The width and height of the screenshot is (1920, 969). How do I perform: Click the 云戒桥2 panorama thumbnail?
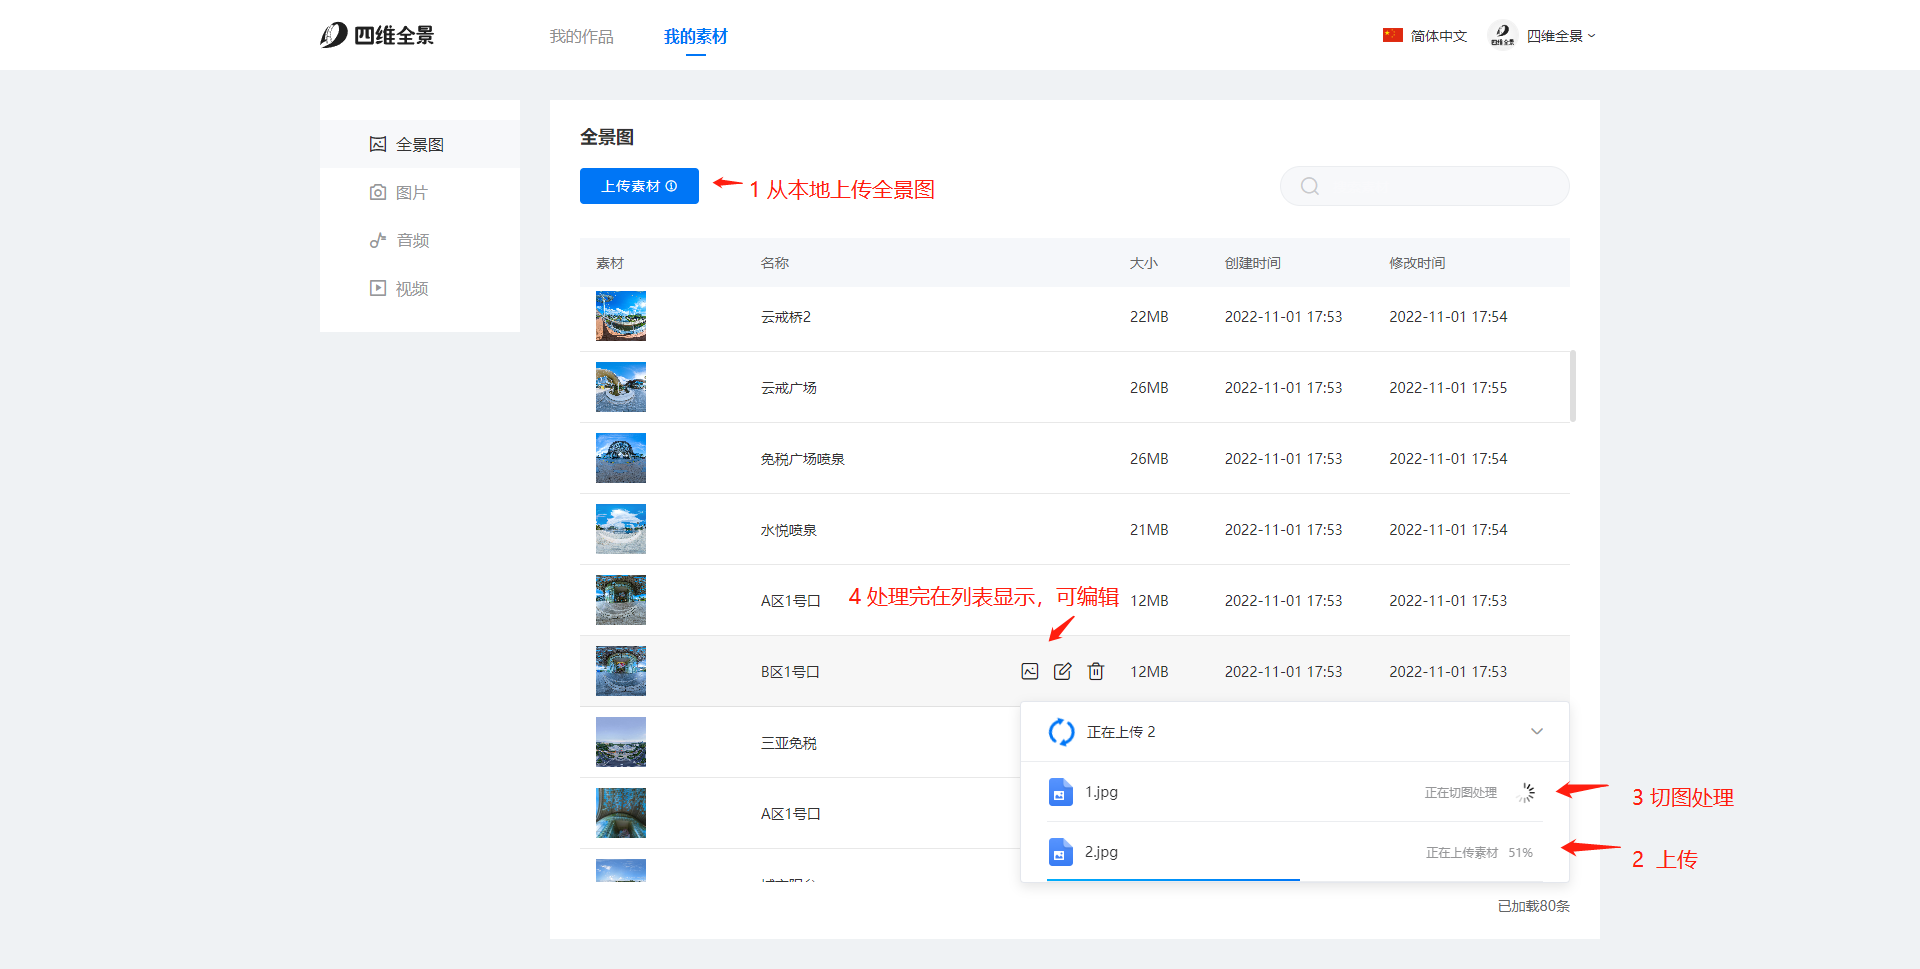[x=621, y=316]
